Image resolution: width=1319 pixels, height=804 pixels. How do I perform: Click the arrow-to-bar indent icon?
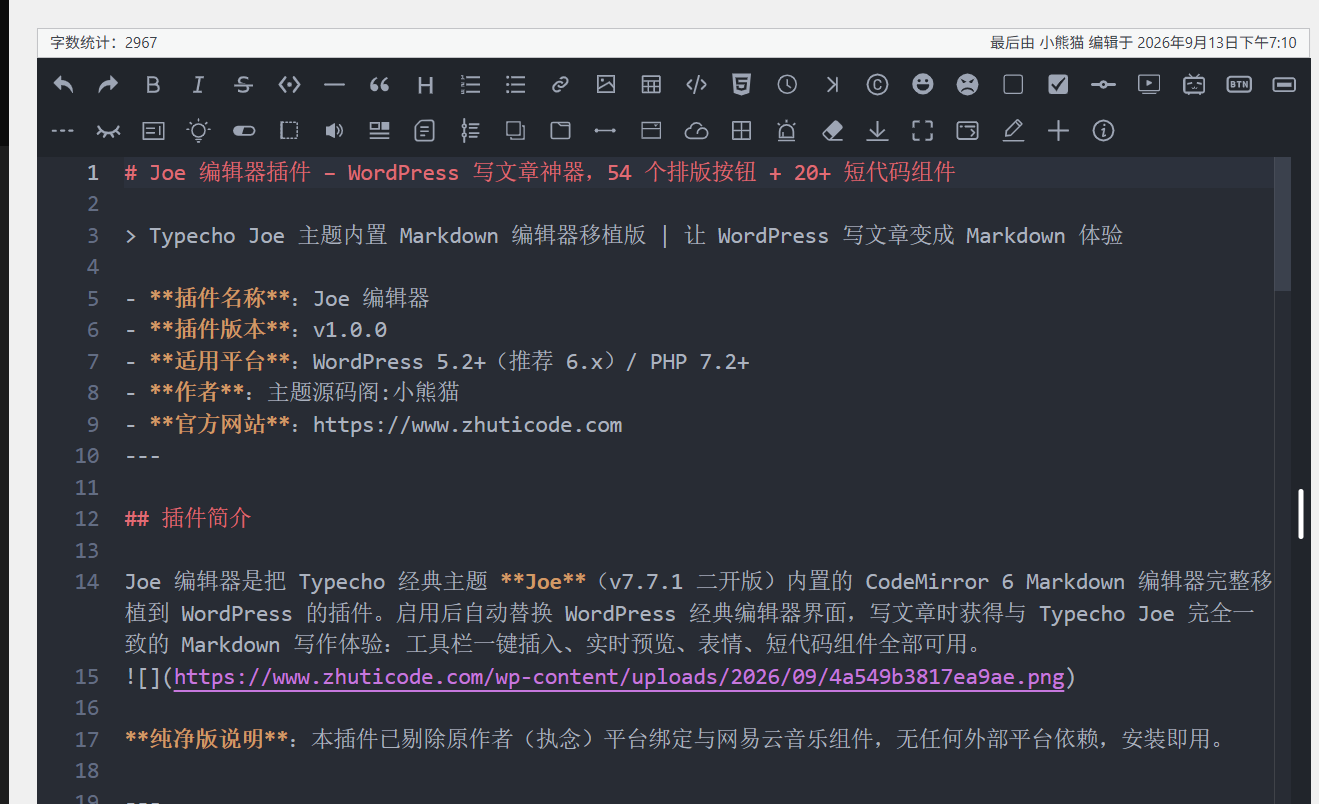[832, 85]
